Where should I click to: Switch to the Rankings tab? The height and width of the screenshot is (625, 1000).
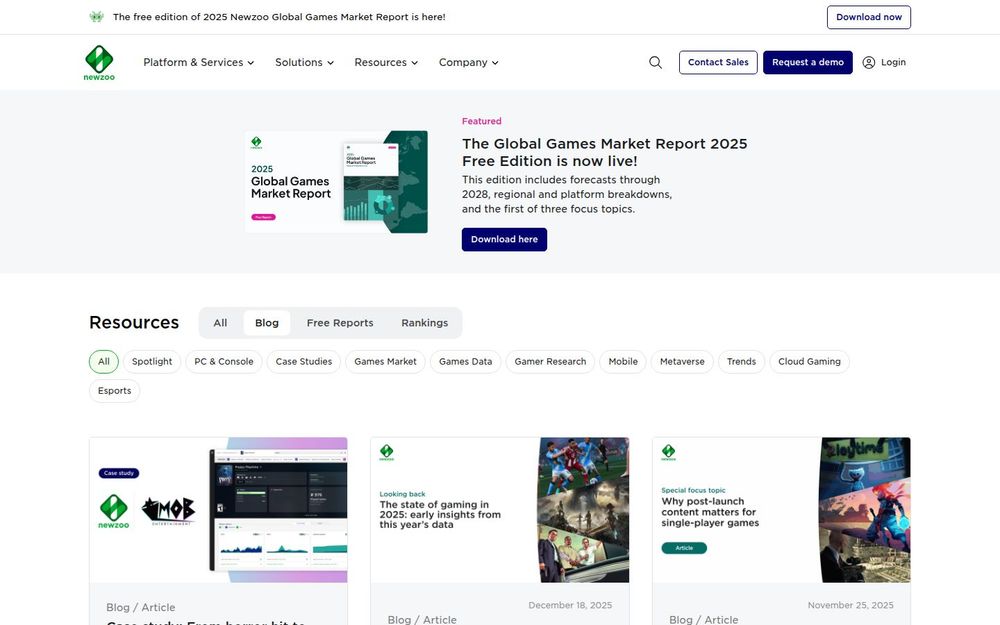424,323
